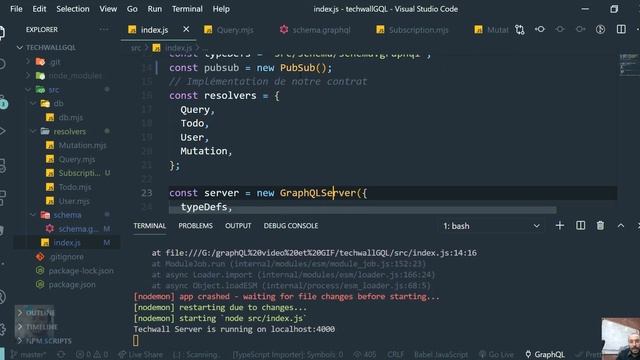640x360 pixels.
Task: Open the Terminal menu
Action: pyautogui.click(x=187, y=9)
